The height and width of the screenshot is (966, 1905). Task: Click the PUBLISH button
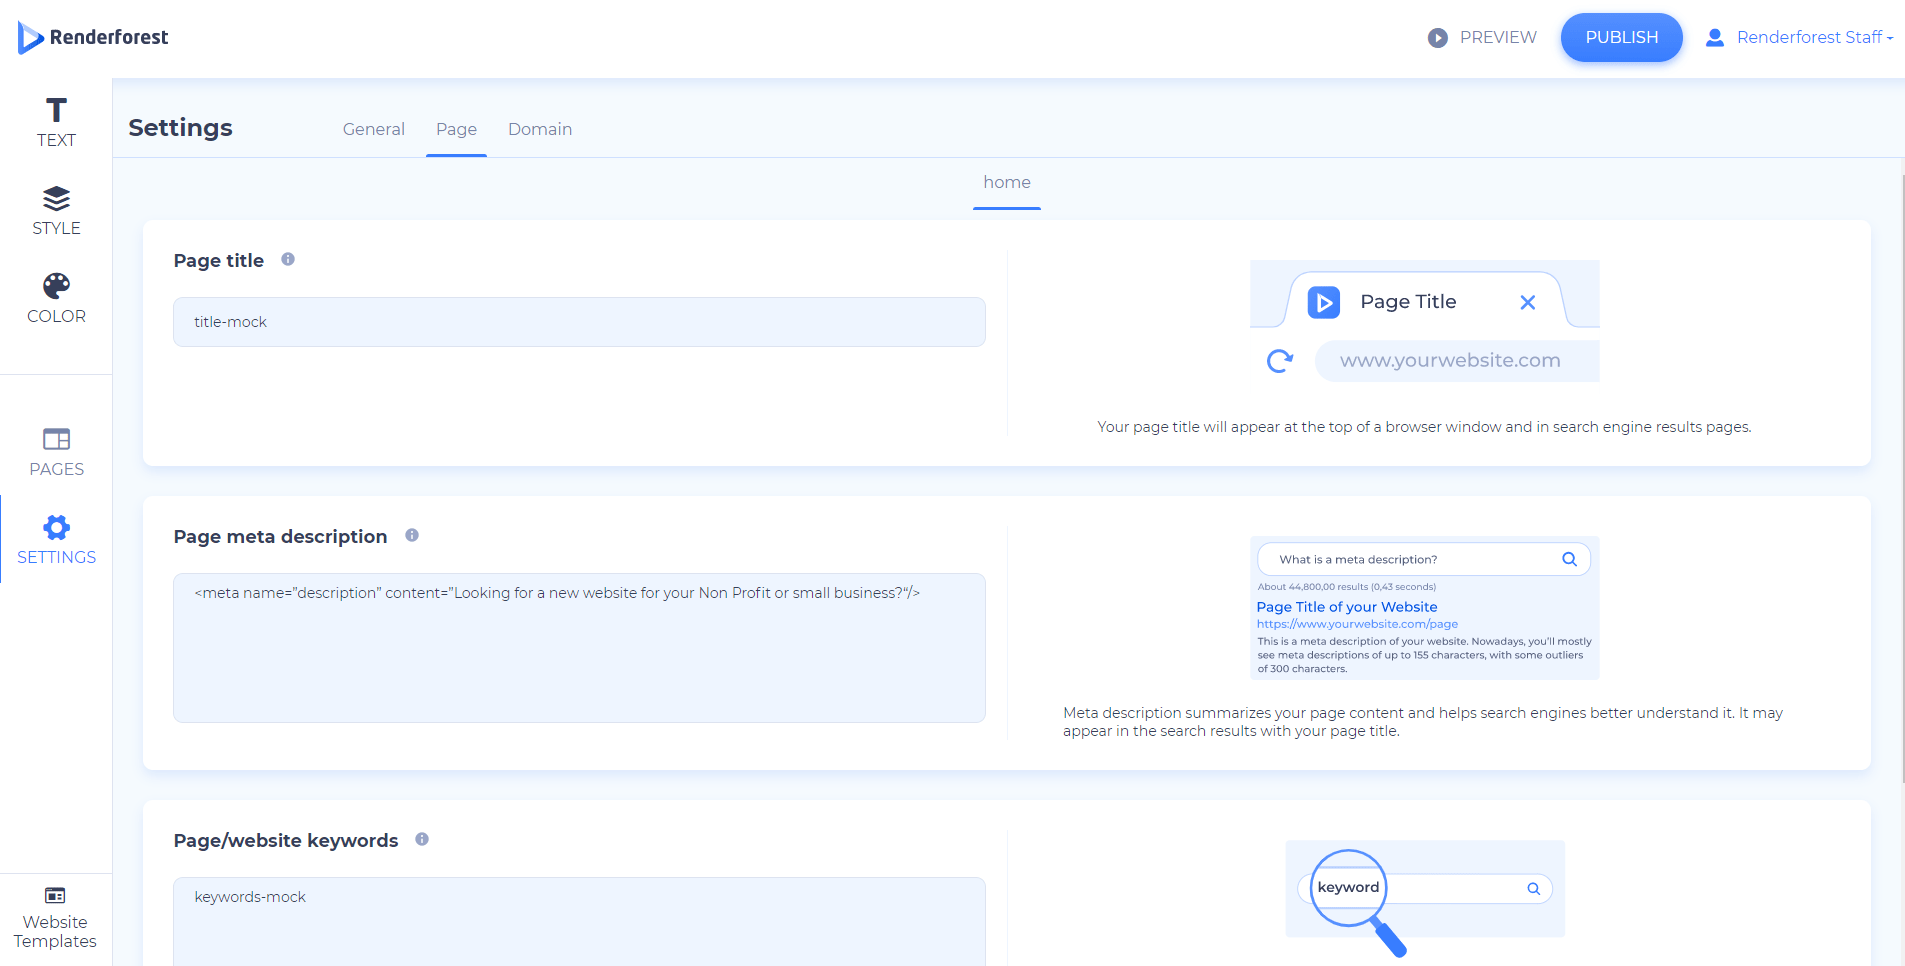pyautogui.click(x=1621, y=37)
